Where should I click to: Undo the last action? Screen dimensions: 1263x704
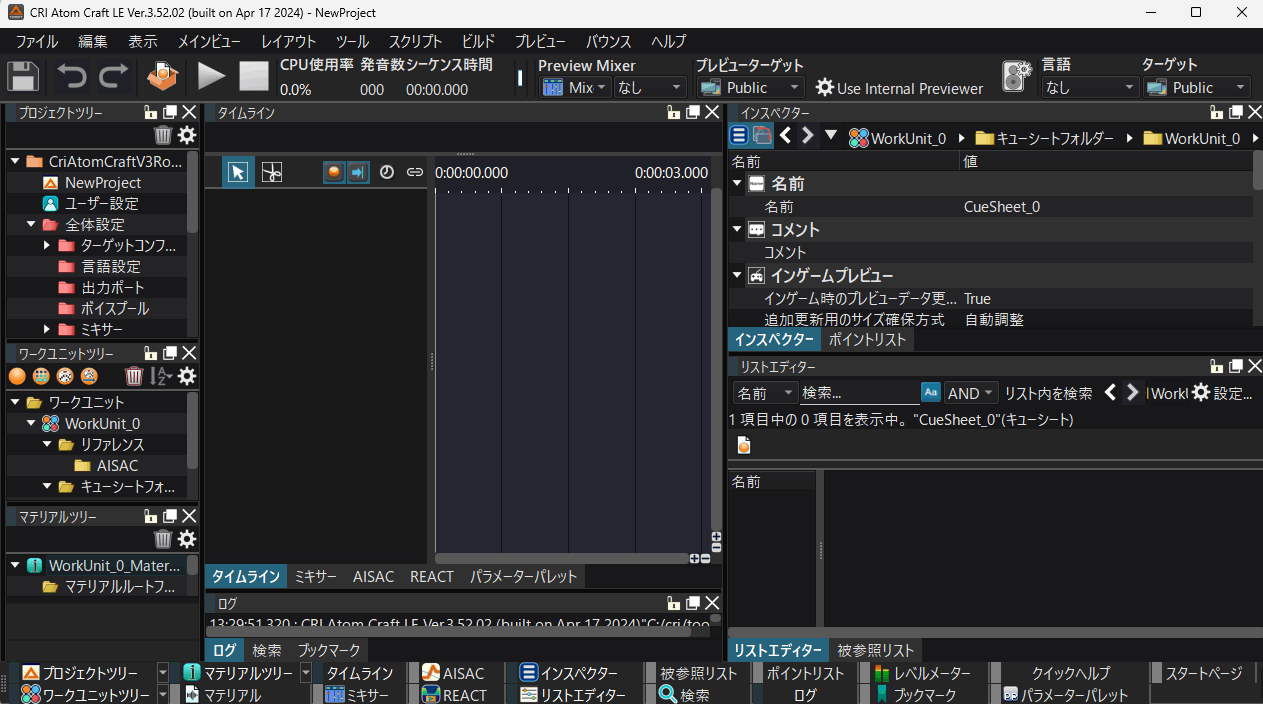(71, 77)
